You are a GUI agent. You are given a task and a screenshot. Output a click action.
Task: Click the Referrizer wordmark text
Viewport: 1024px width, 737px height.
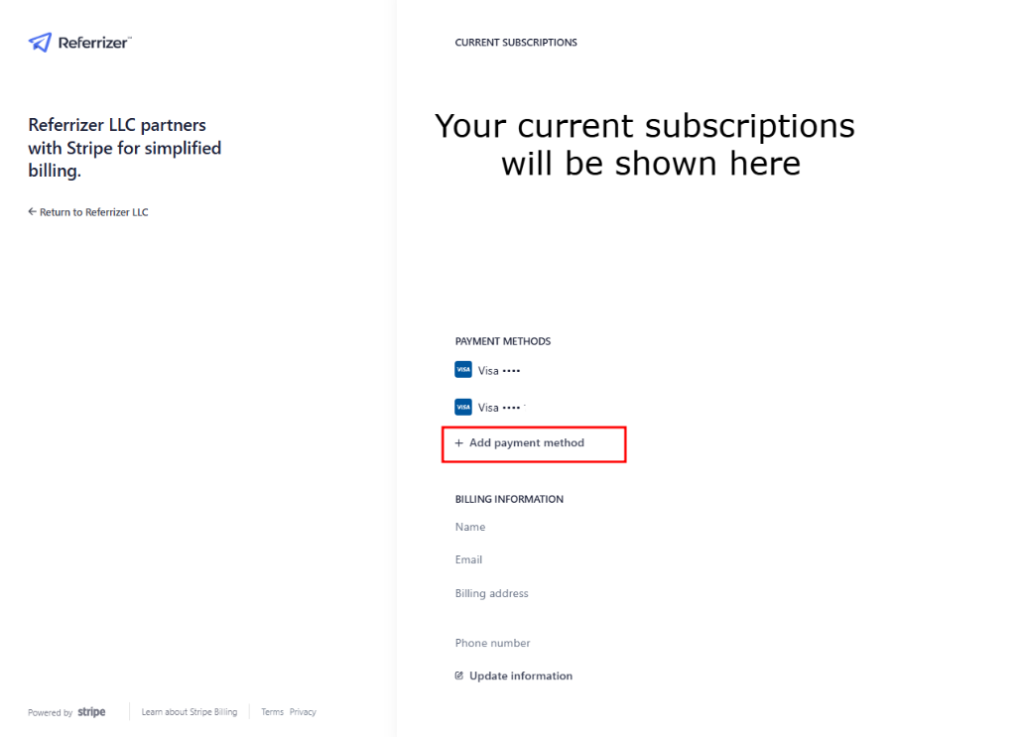[95, 43]
